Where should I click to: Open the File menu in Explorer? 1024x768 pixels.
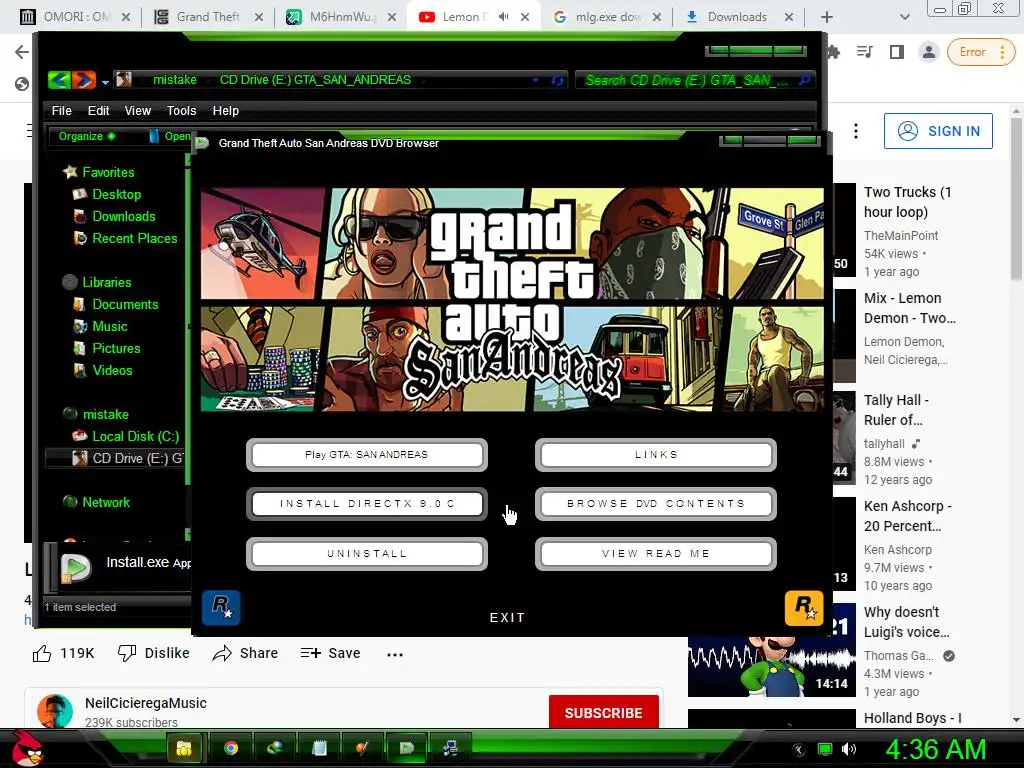click(x=61, y=110)
